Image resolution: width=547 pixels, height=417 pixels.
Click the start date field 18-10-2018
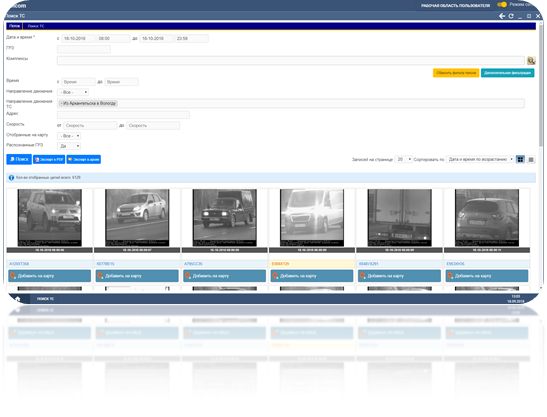(x=78, y=38)
